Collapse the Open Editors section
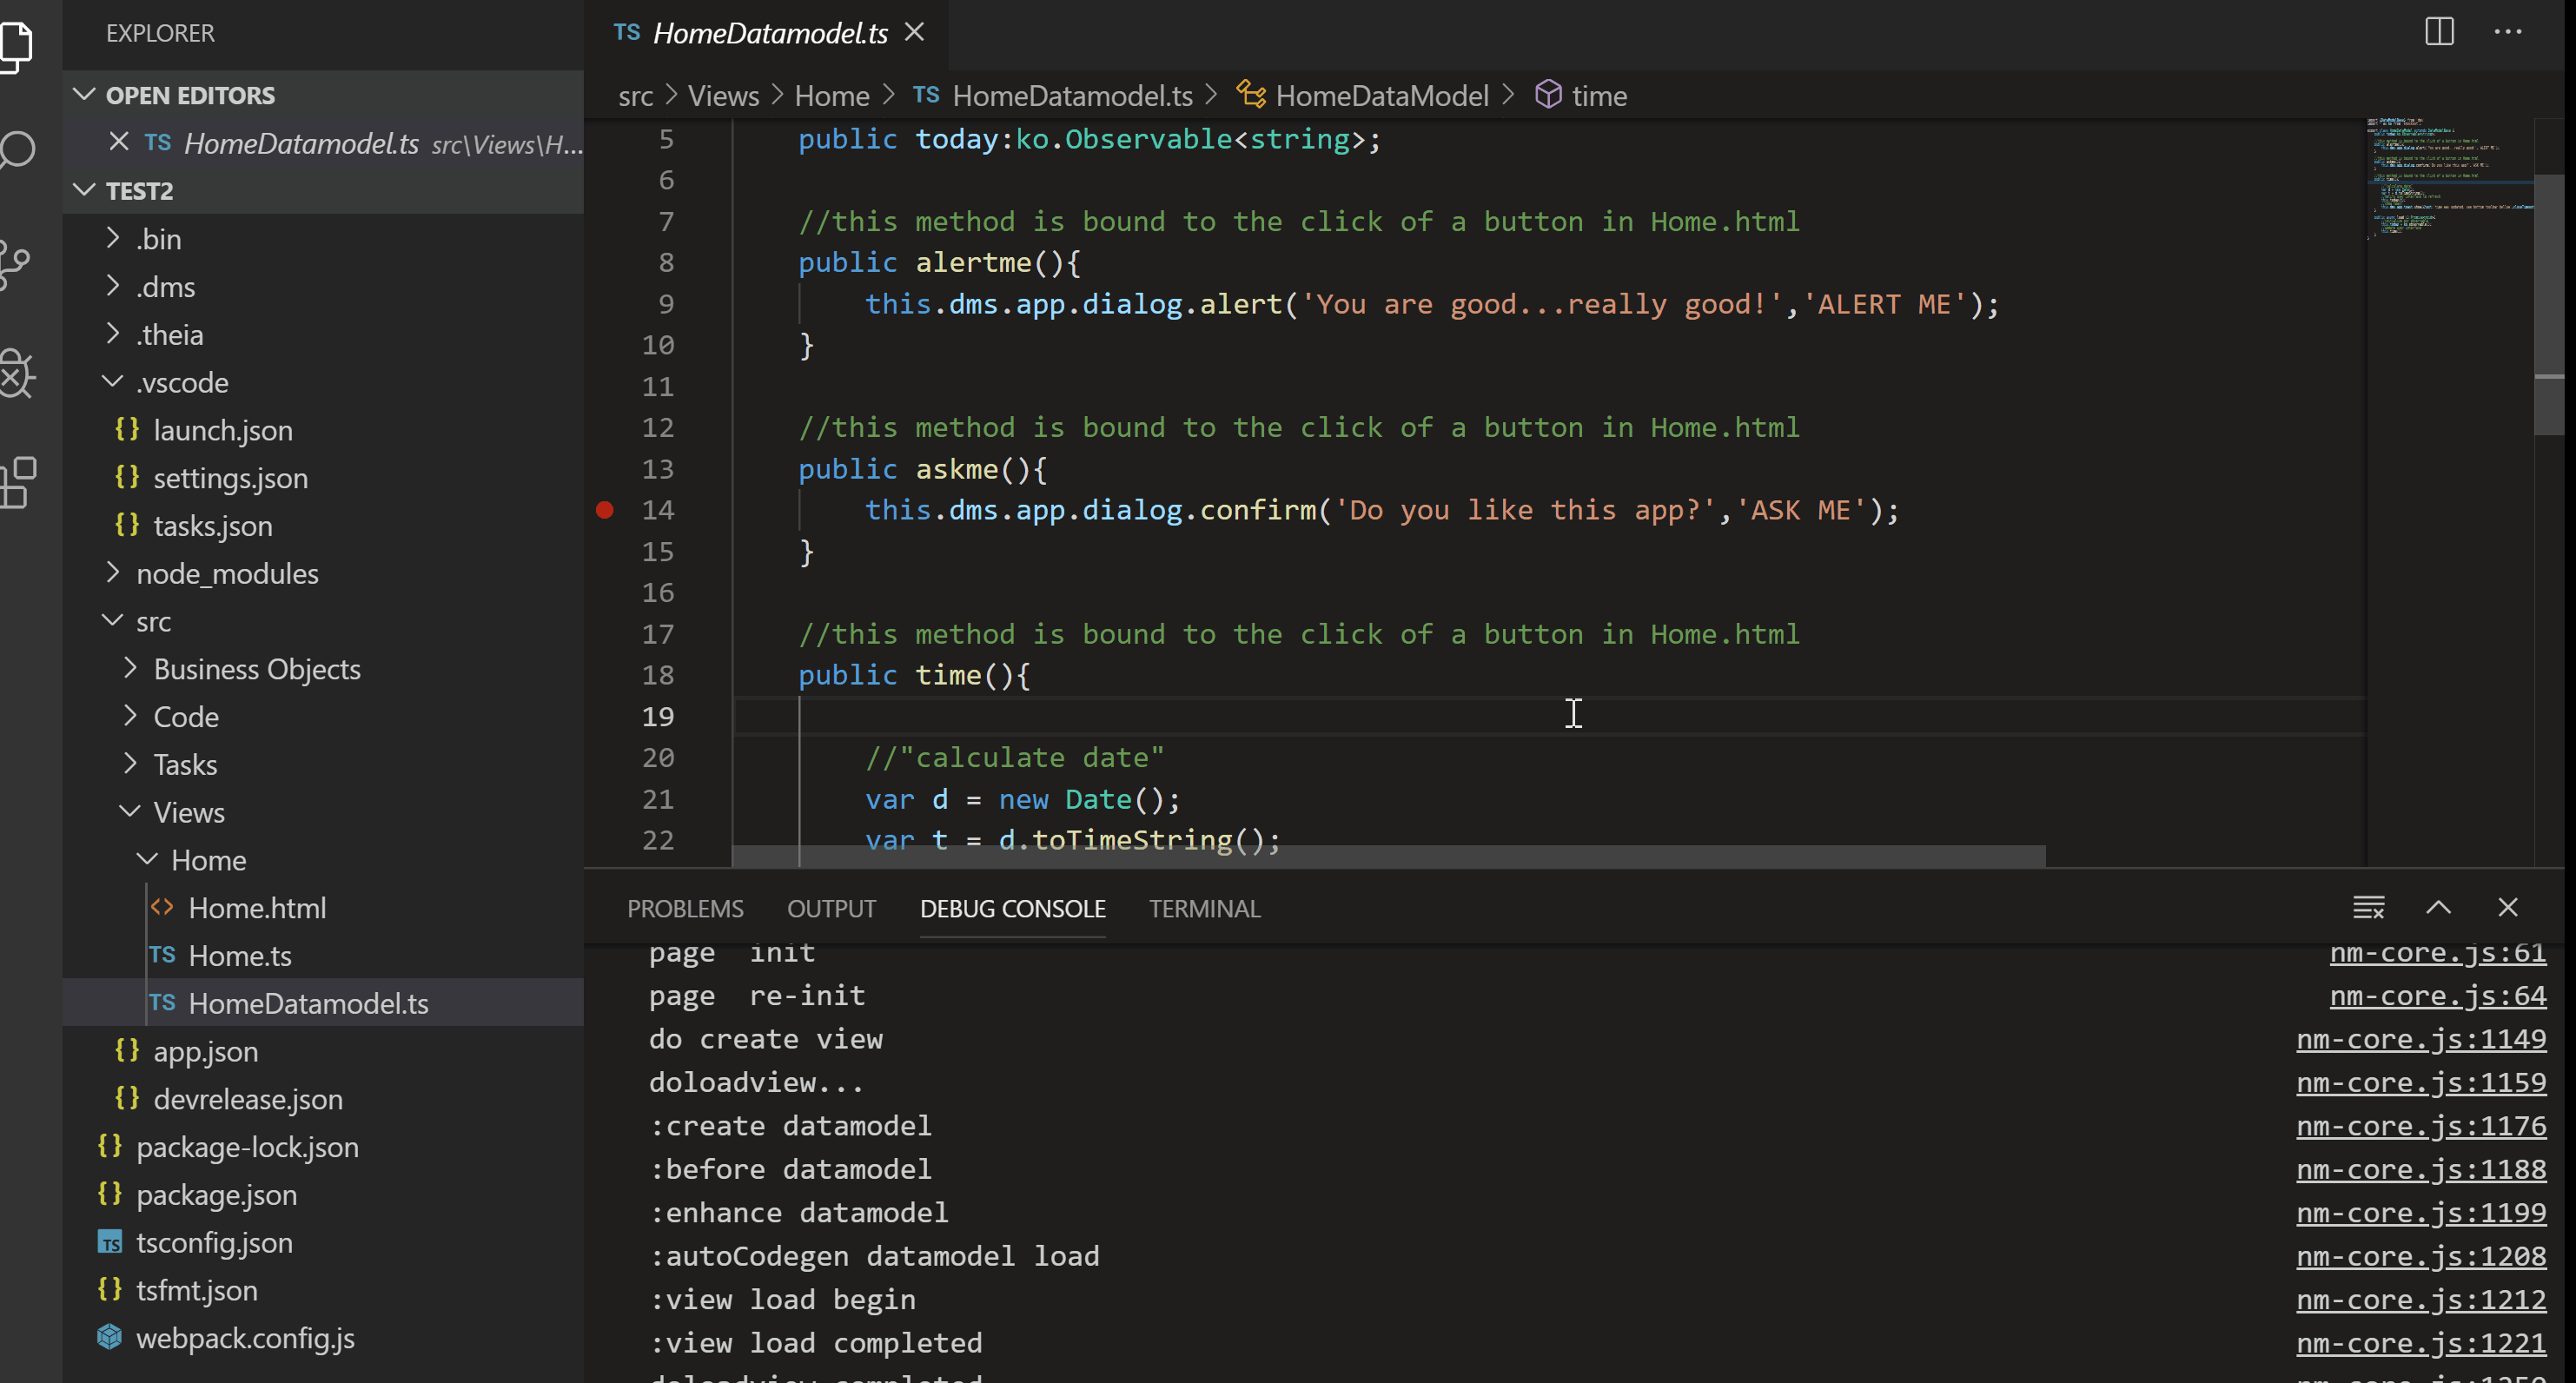Image resolution: width=2576 pixels, height=1383 pixels. click(x=84, y=95)
